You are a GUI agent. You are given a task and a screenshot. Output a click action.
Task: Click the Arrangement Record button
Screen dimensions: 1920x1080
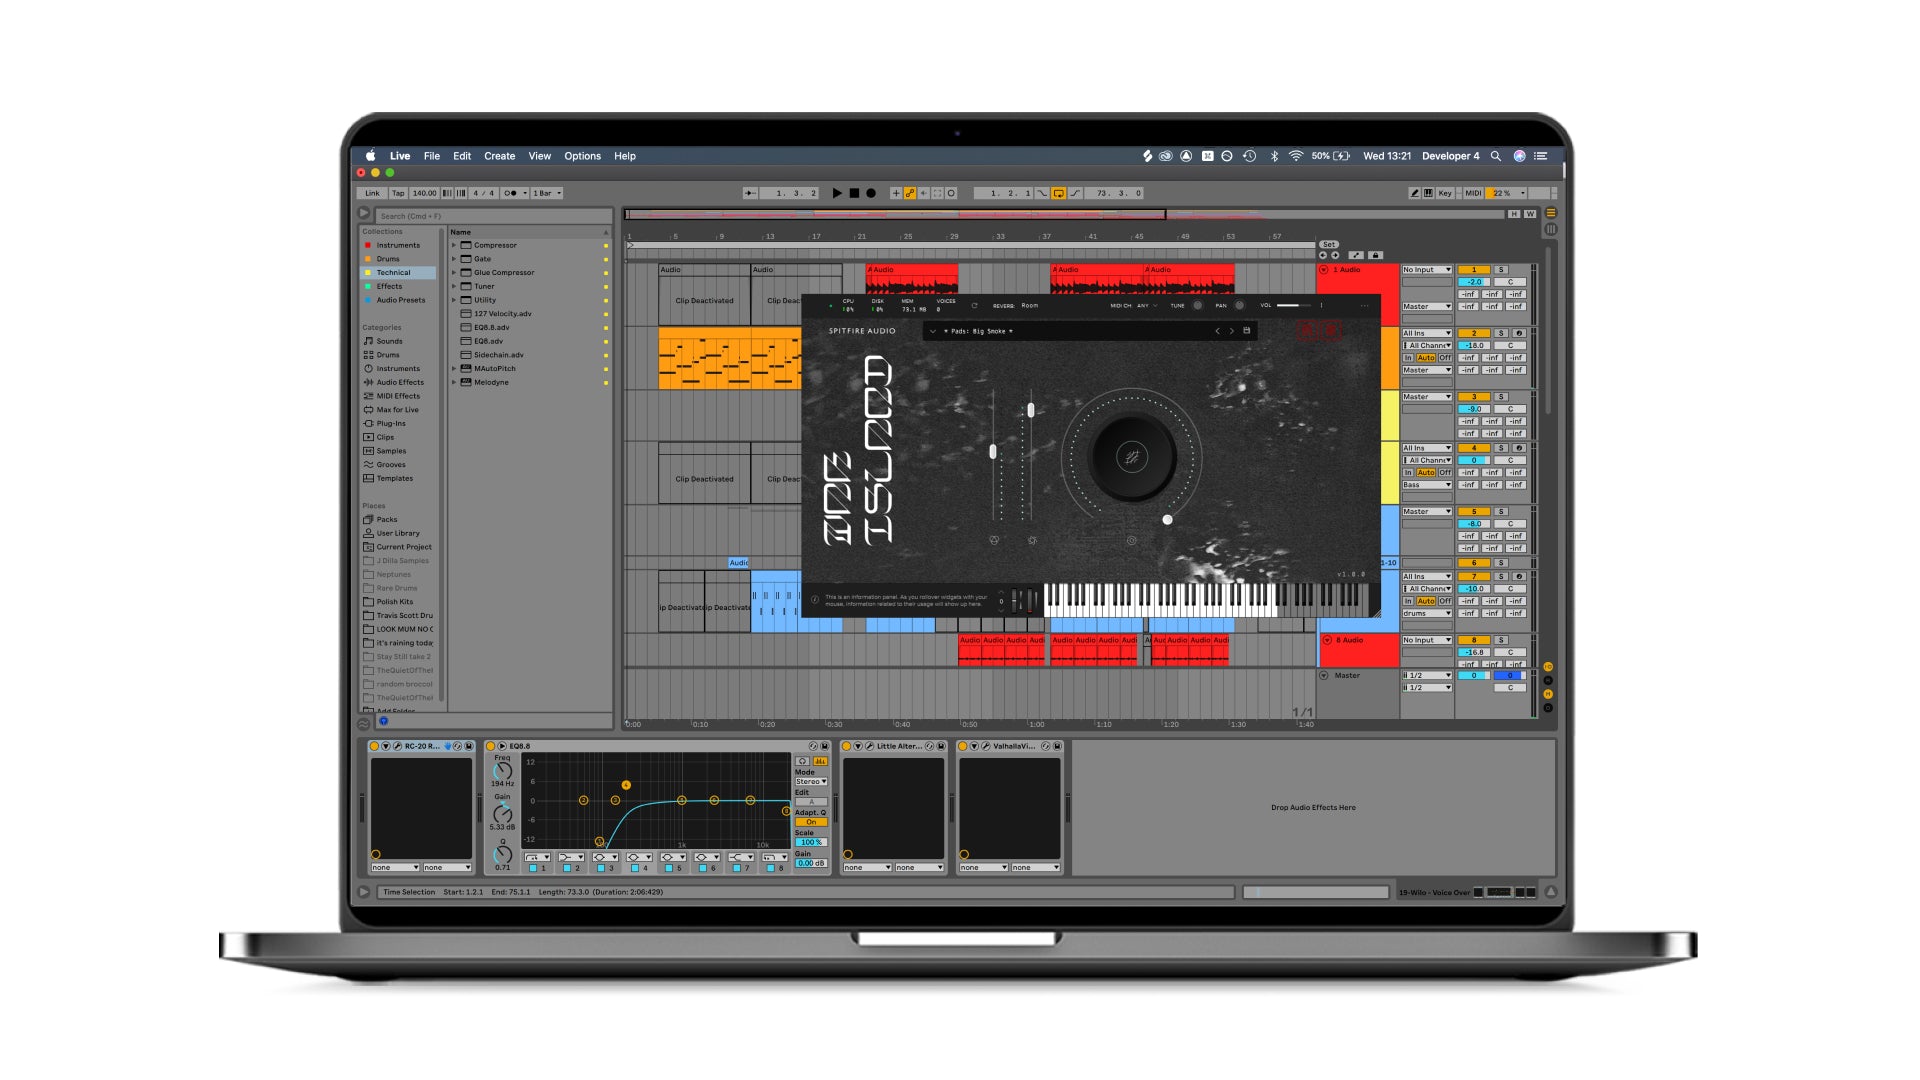(x=871, y=193)
